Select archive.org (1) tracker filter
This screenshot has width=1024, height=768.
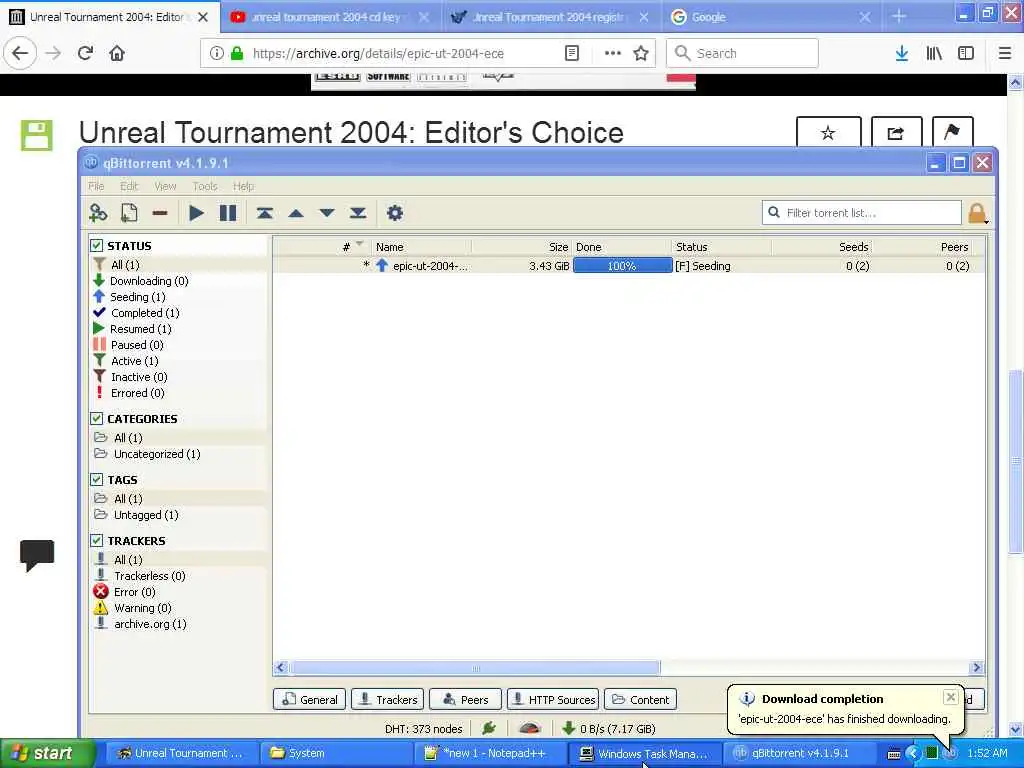(150, 624)
